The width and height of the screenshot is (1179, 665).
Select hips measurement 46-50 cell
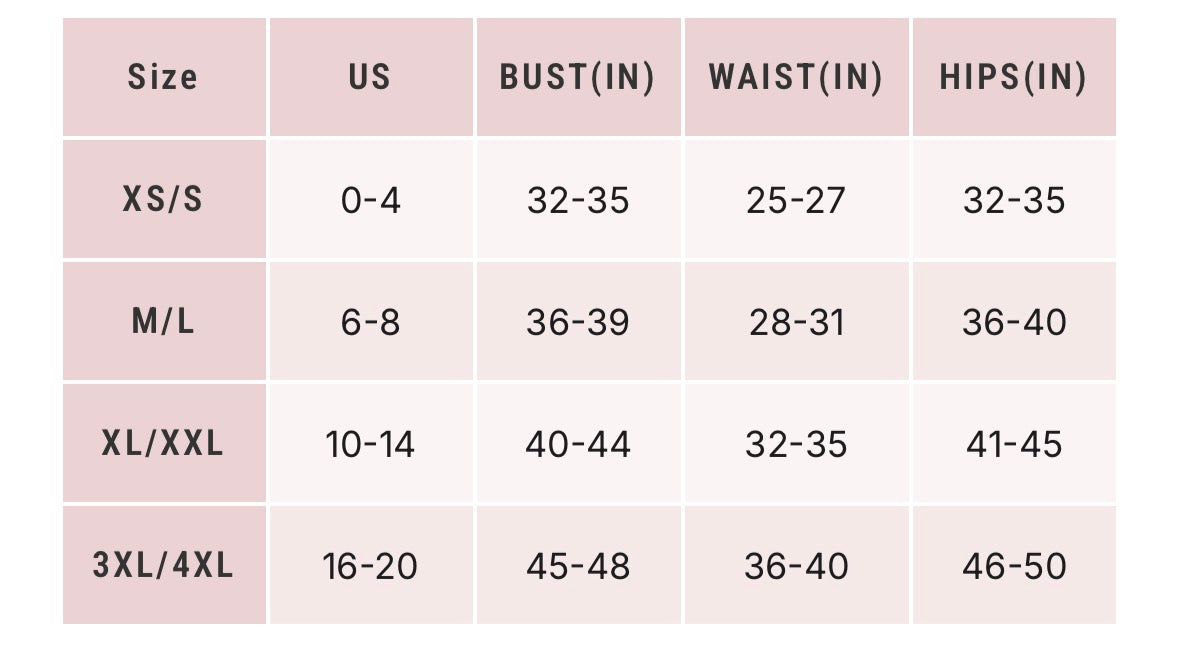[1014, 567]
